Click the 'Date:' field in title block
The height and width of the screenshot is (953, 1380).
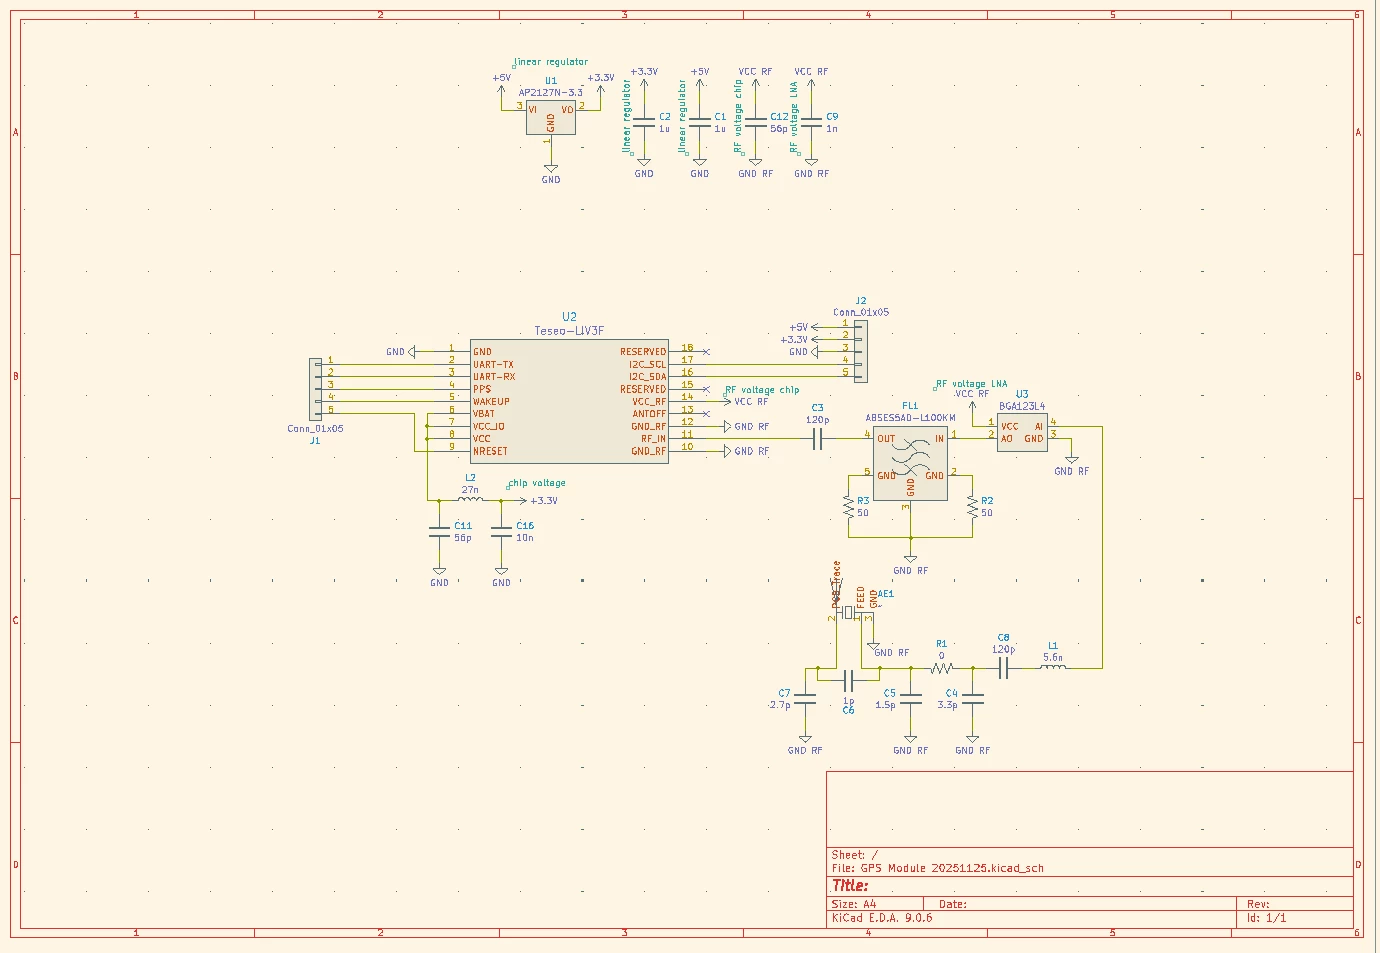coord(953,904)
